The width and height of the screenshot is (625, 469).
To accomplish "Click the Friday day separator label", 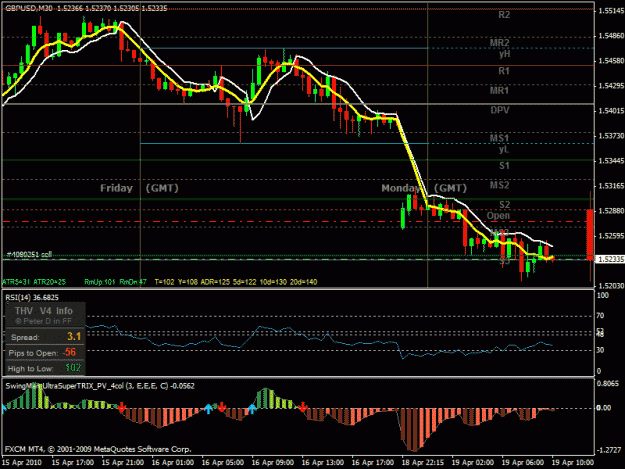I will pos(116,188).
